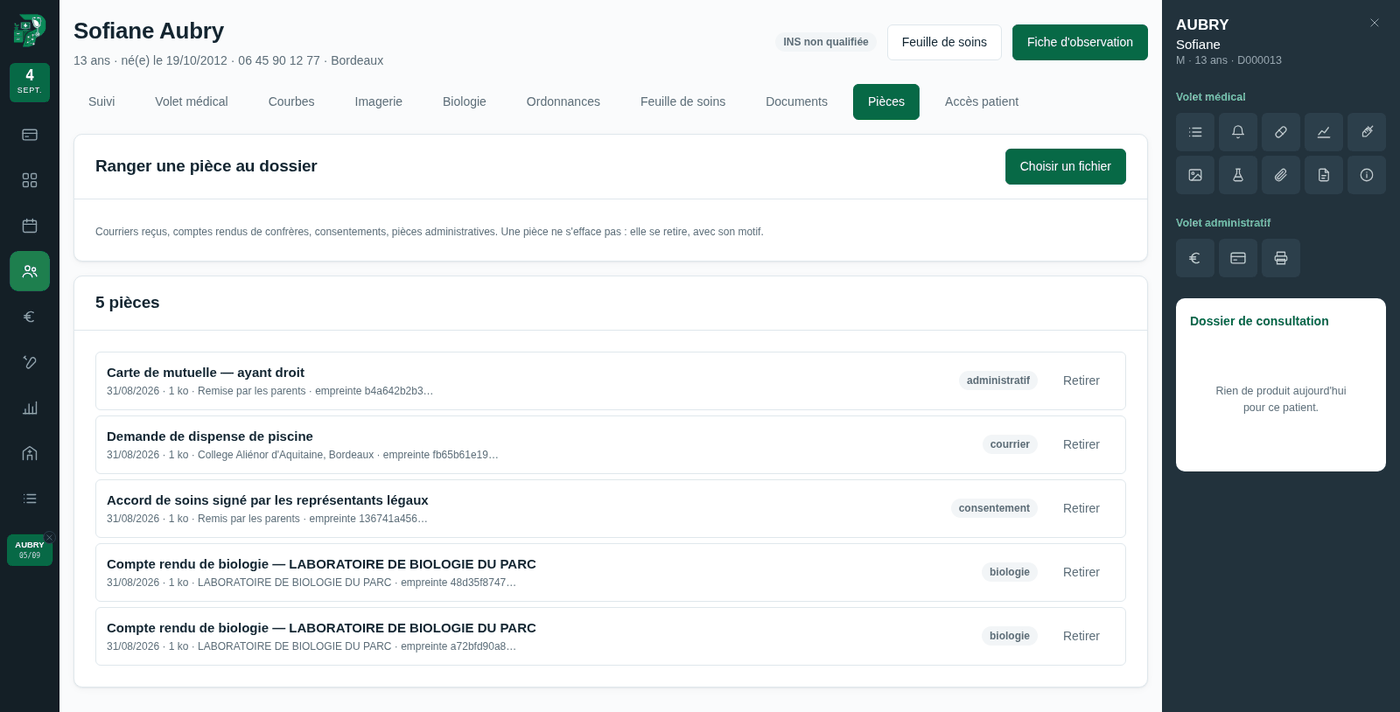1400x712 pixels.
Task: Retirer the biology report with empreinte a72bfd90a8
Action: [x=1081, y=637]
